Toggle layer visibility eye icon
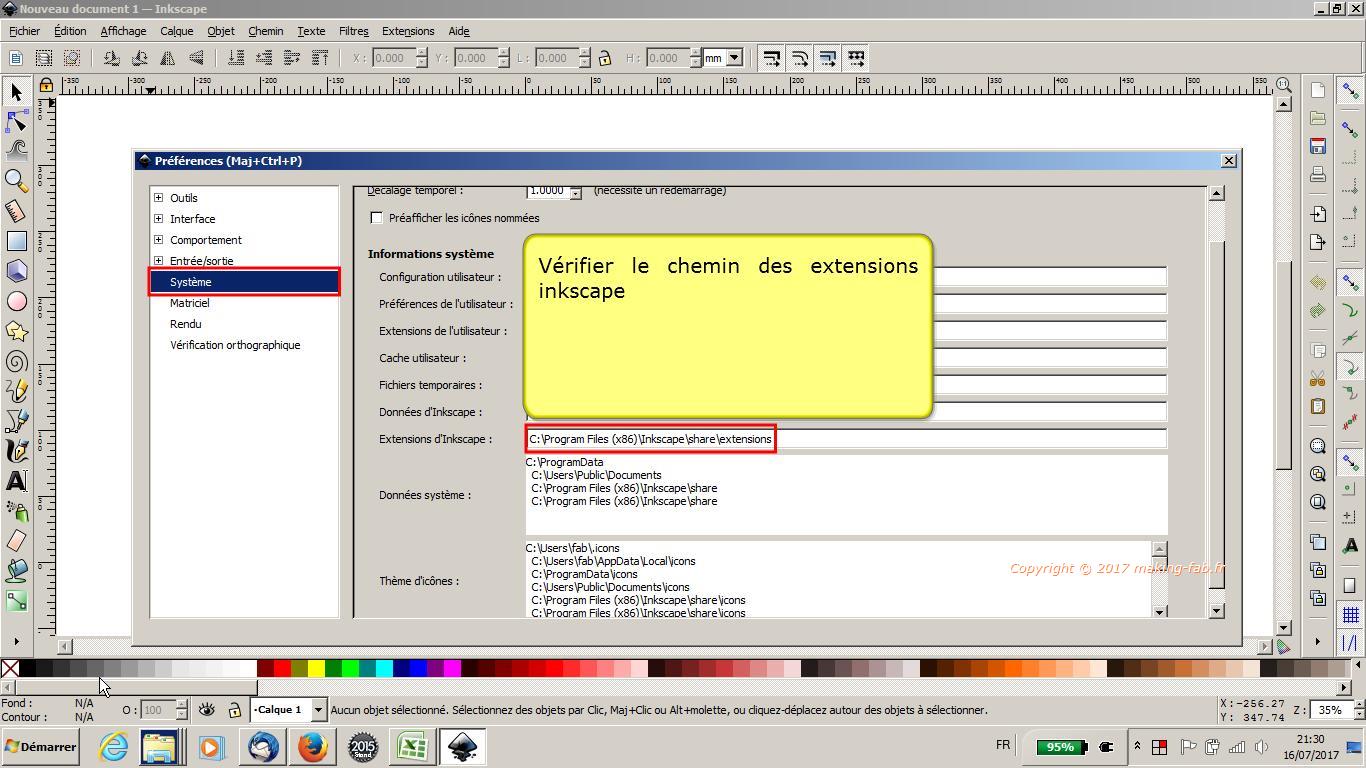The image size is (1366, 768). 206,710
